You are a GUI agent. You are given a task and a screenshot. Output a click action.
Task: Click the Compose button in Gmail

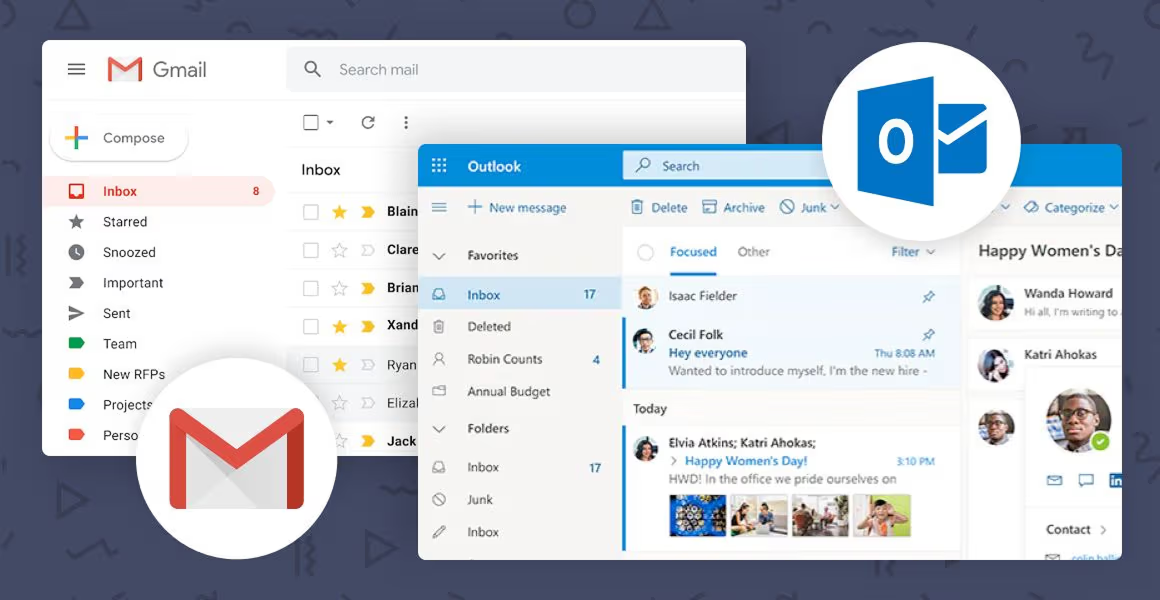point(118,138)
